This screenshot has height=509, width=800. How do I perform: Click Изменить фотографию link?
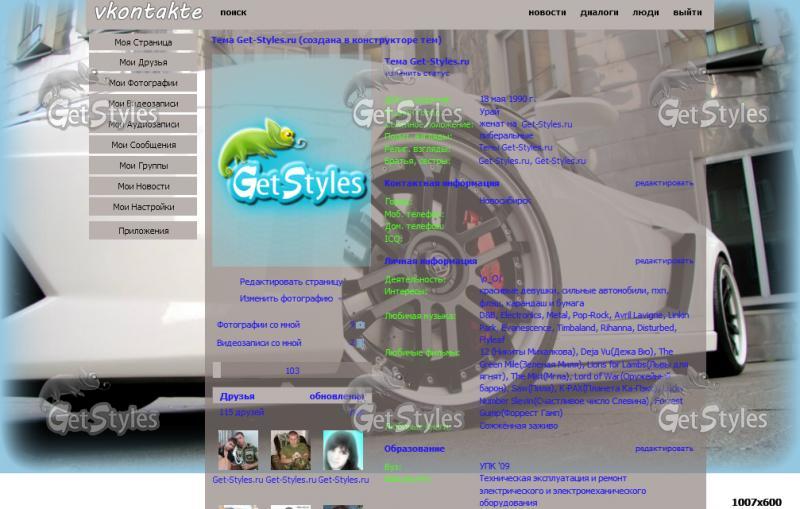286,298
